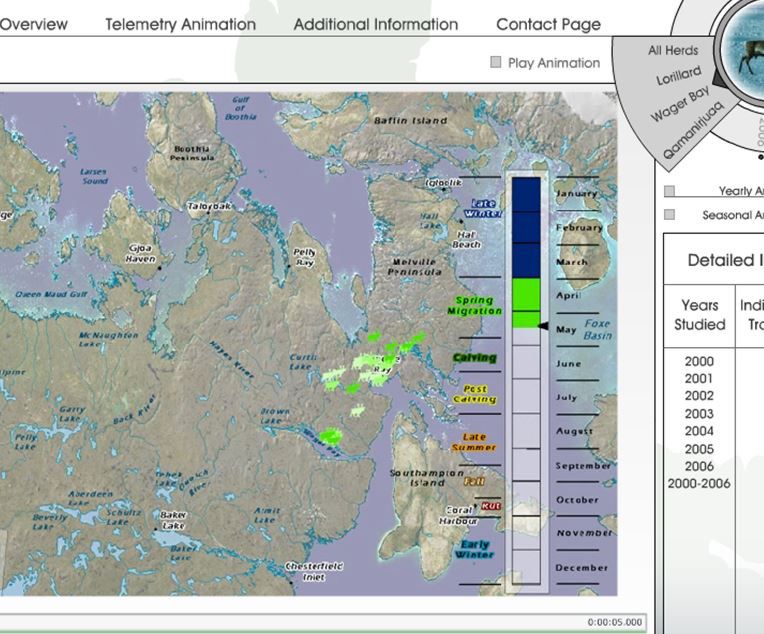
Task: Open the Overview tab
Action: (x=33, y=24)
